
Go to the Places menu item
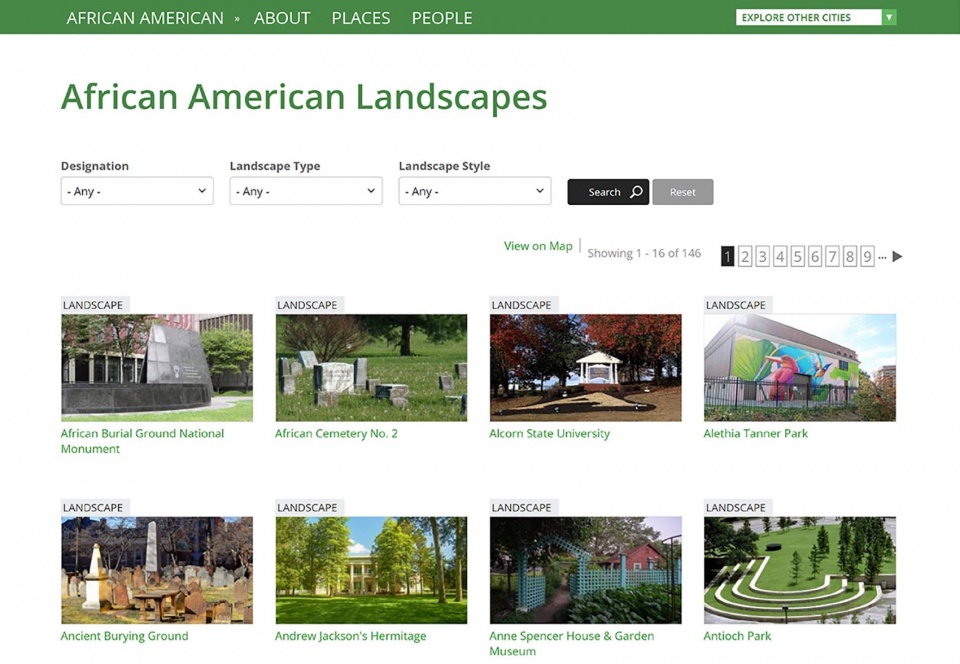pos(361,18)
